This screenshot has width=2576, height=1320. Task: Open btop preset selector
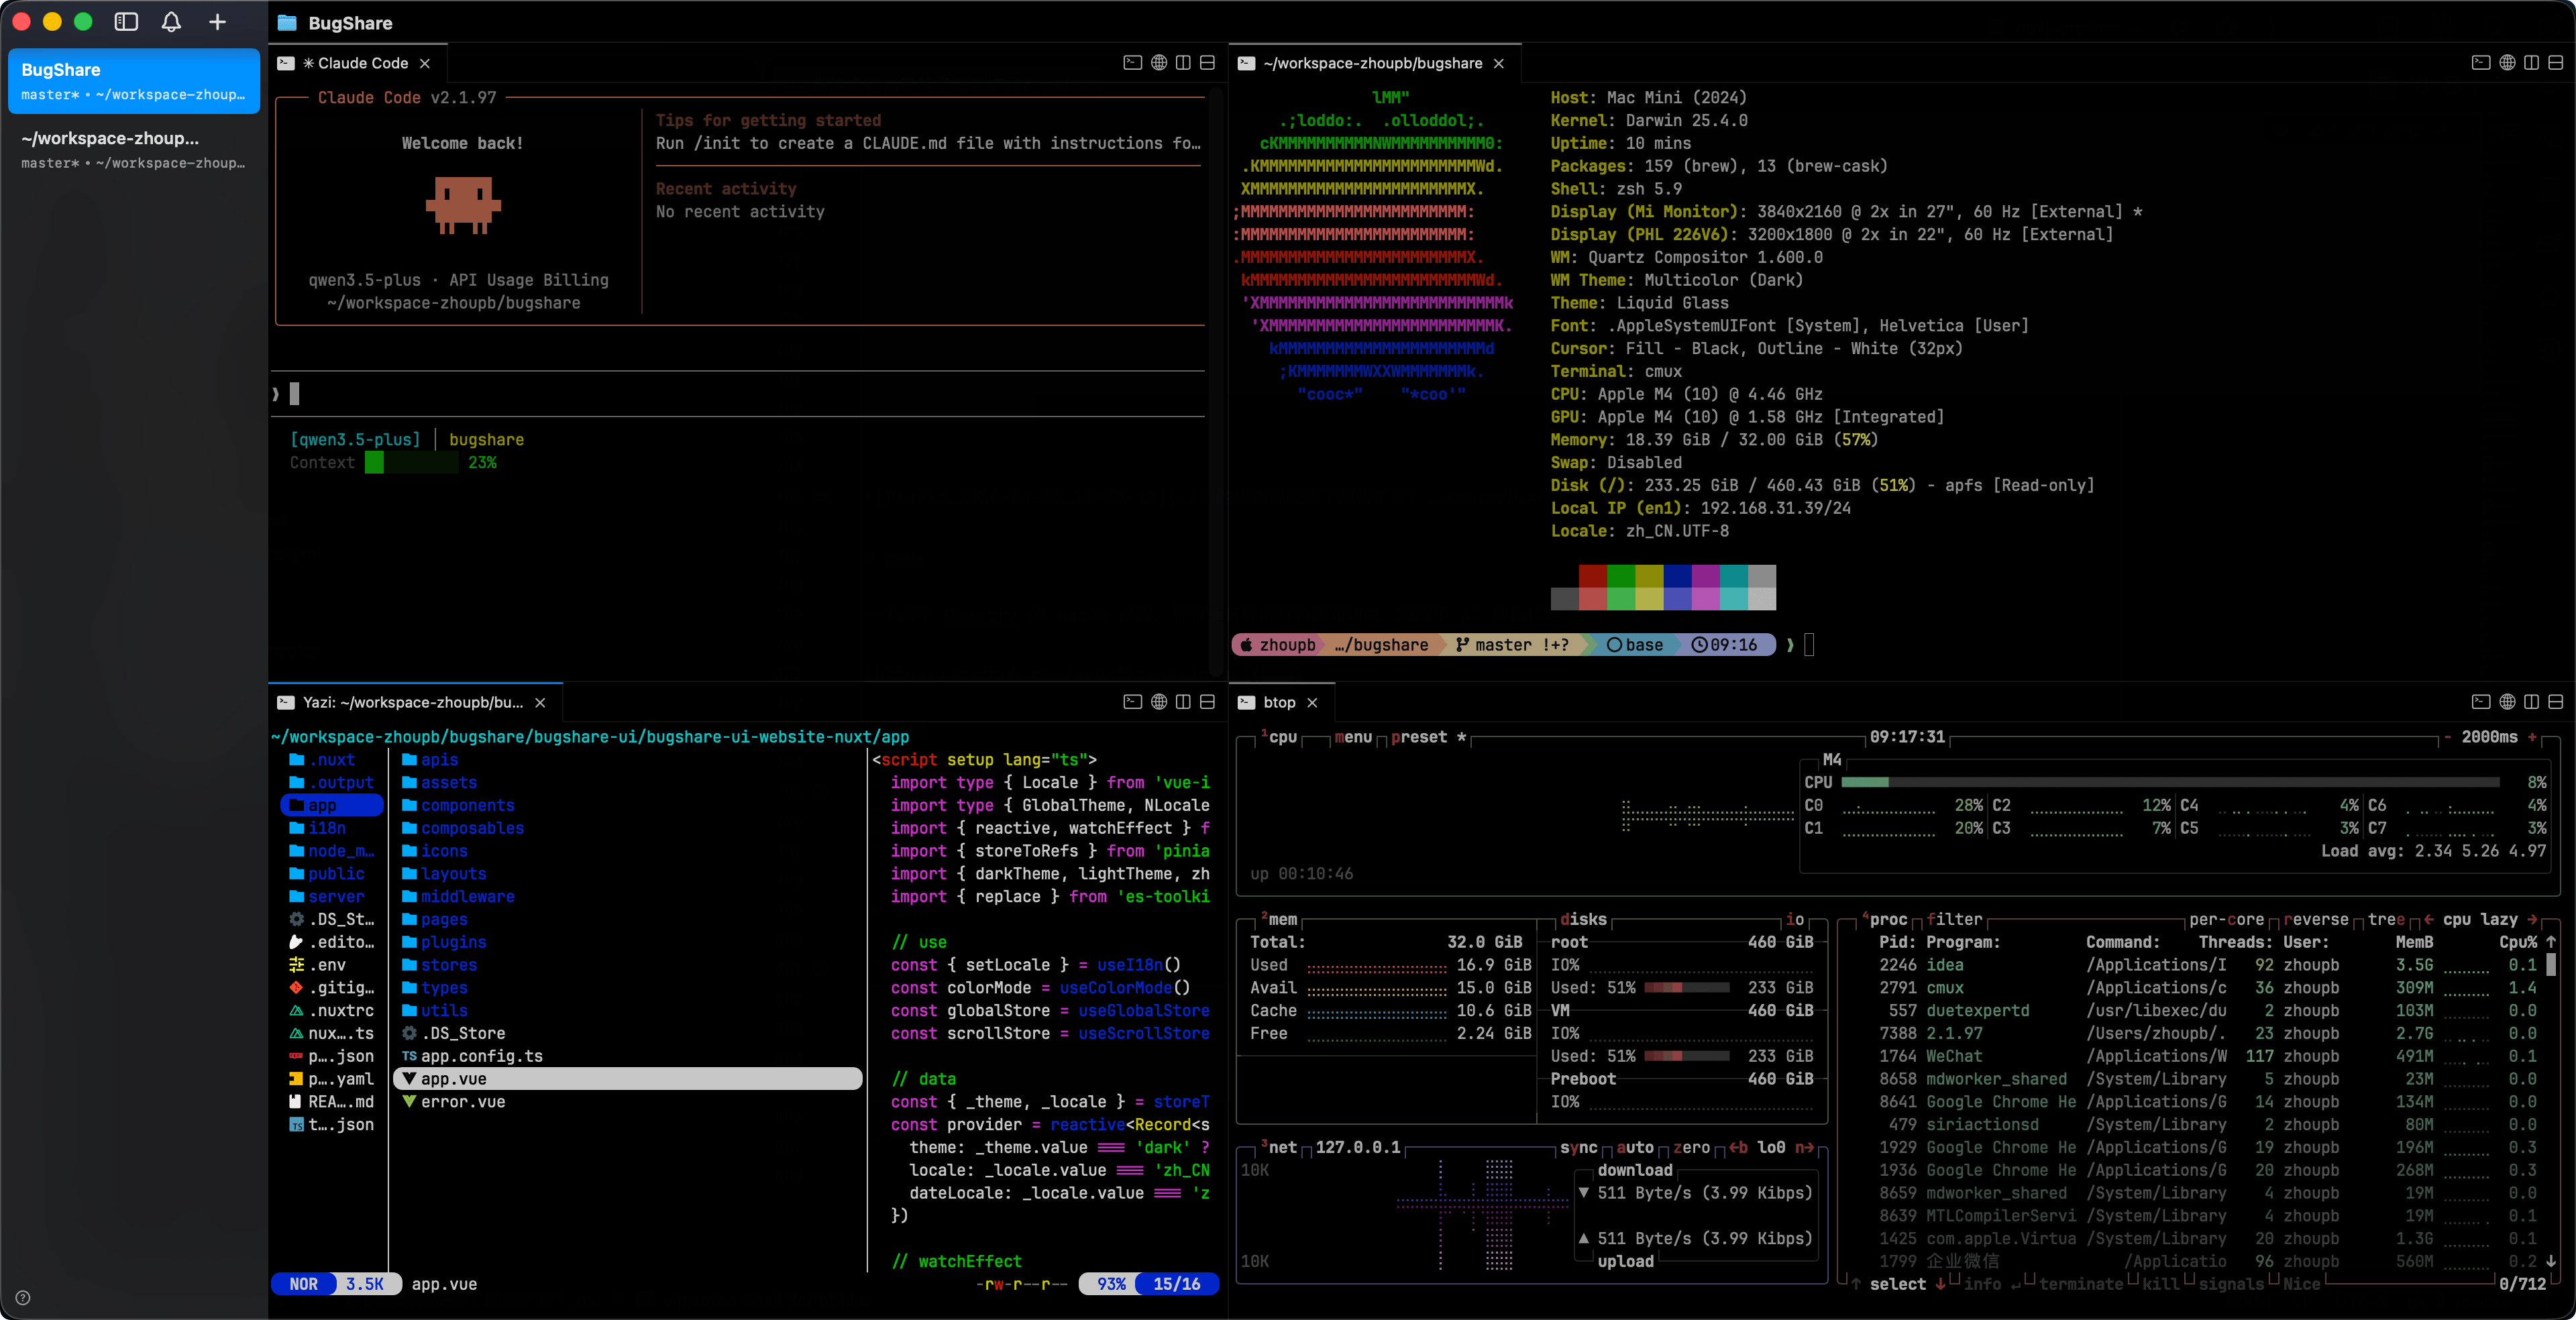1419,737
